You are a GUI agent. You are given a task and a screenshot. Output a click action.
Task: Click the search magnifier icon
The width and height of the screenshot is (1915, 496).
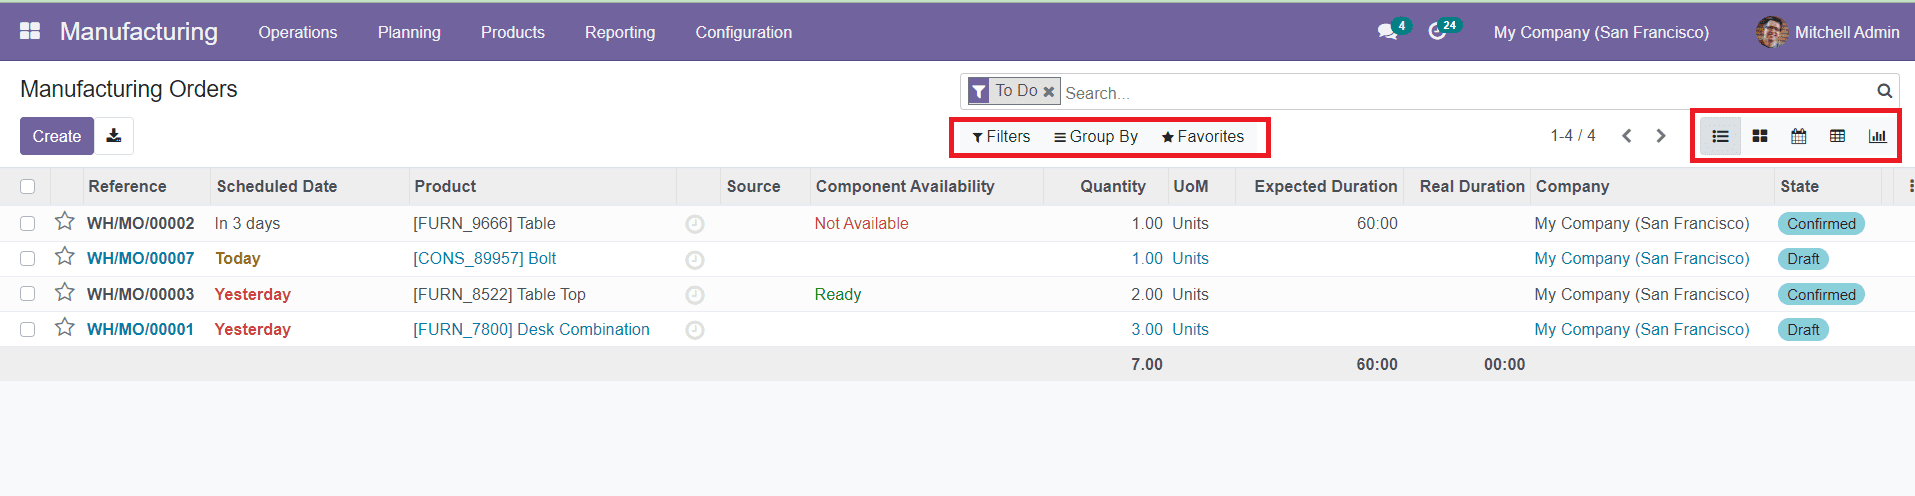click(x=1884, y=91)
